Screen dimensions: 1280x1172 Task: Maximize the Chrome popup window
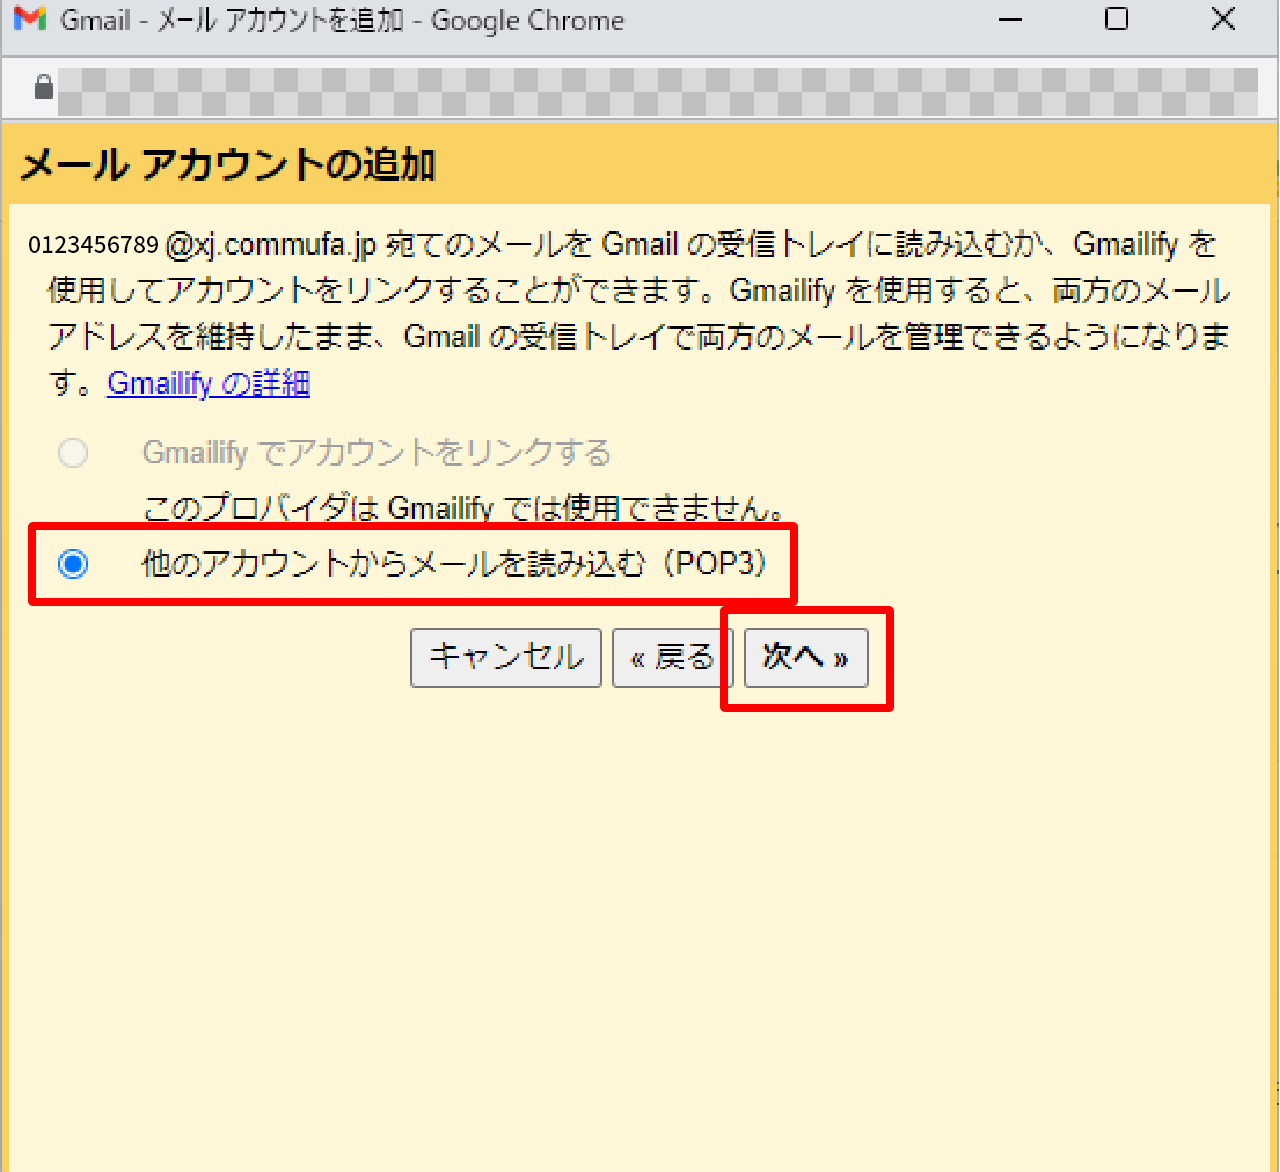pyautogui.click(x=1117, y=19)
